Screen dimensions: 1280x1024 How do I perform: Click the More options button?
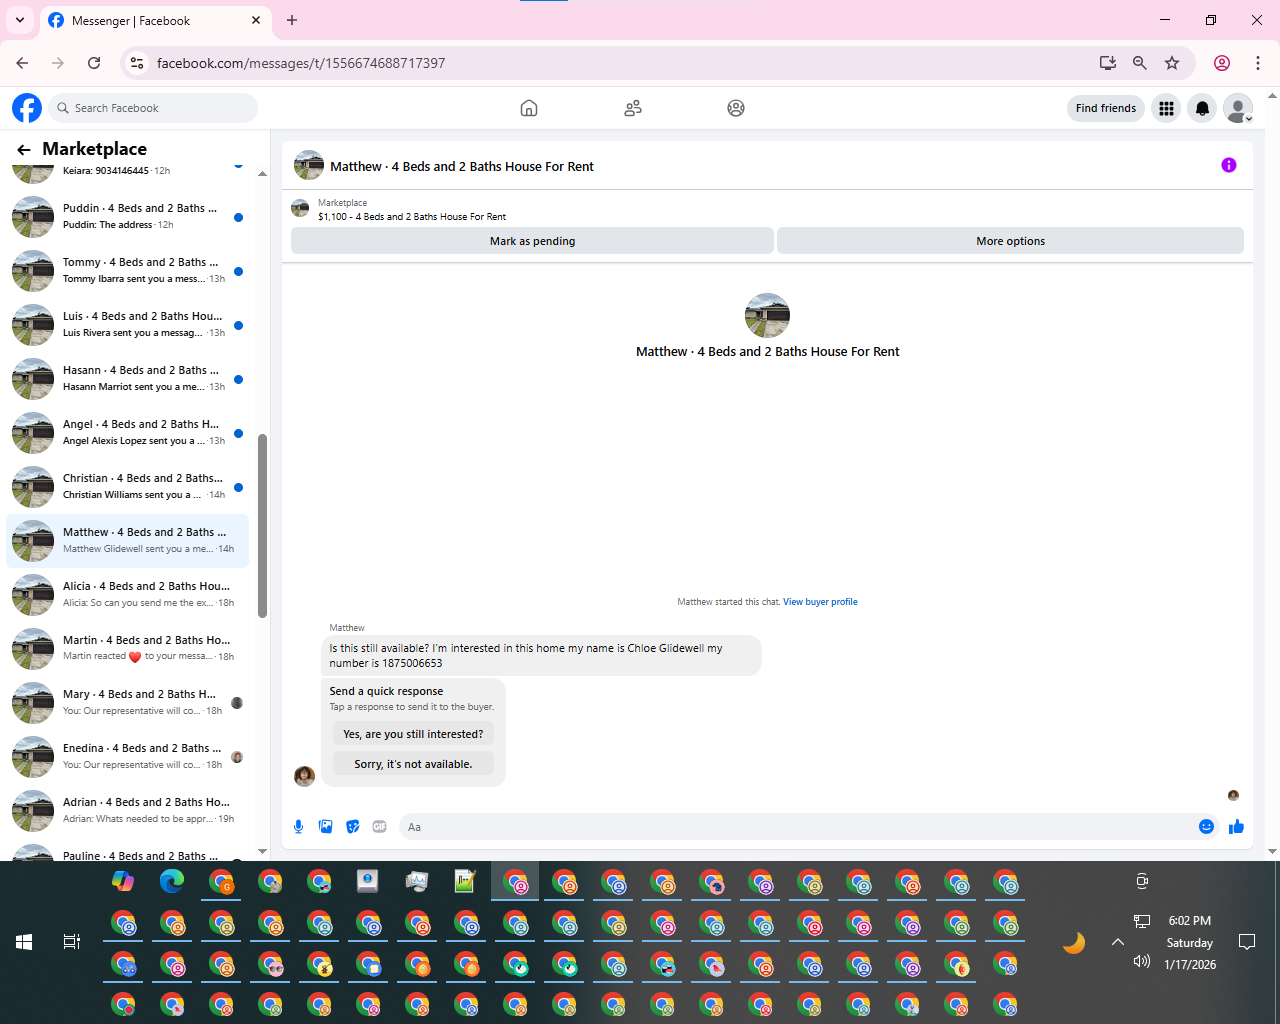pos(1010,241)
